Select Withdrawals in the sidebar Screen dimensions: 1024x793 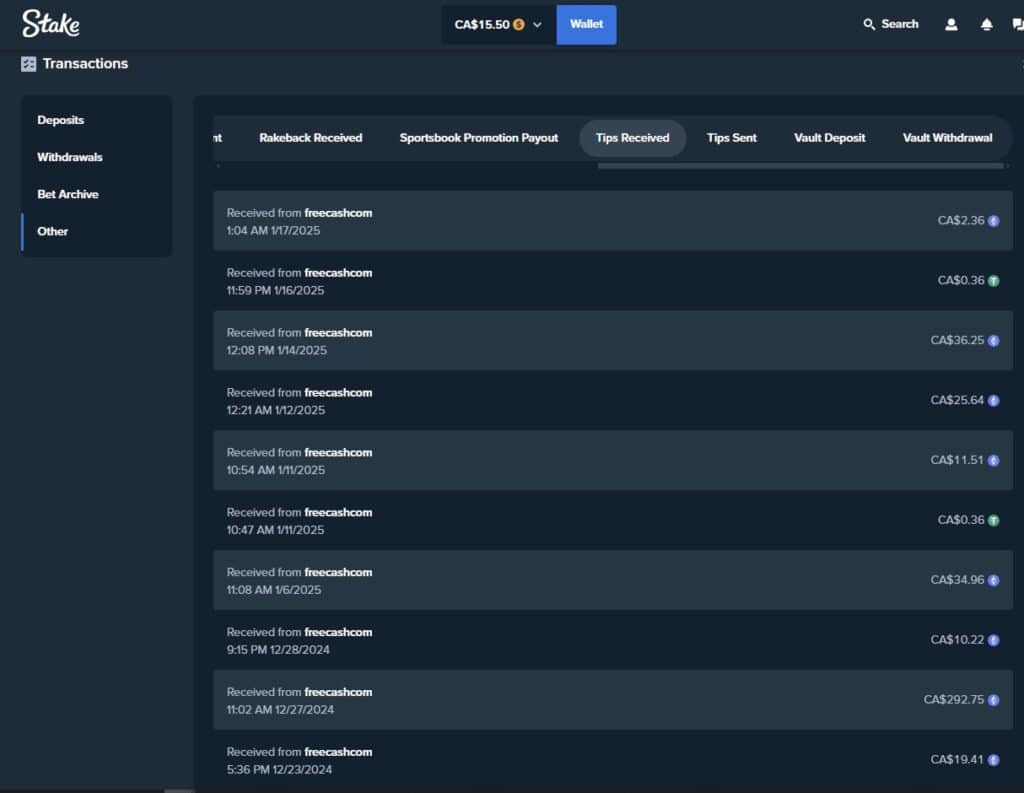pos(70,157)
